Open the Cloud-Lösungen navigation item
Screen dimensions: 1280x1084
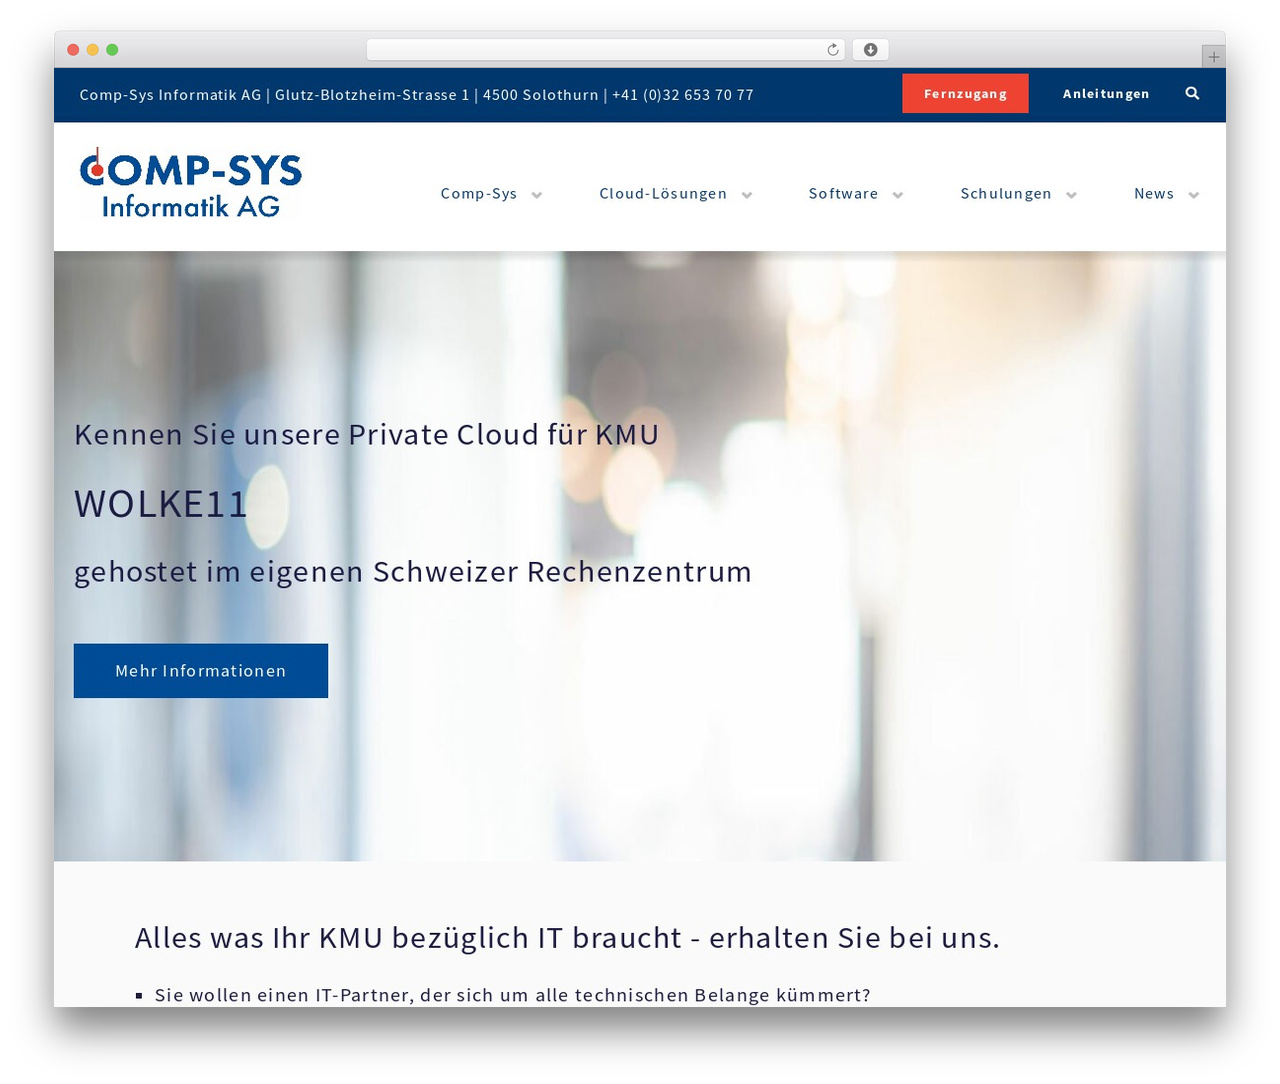(663, 194)
